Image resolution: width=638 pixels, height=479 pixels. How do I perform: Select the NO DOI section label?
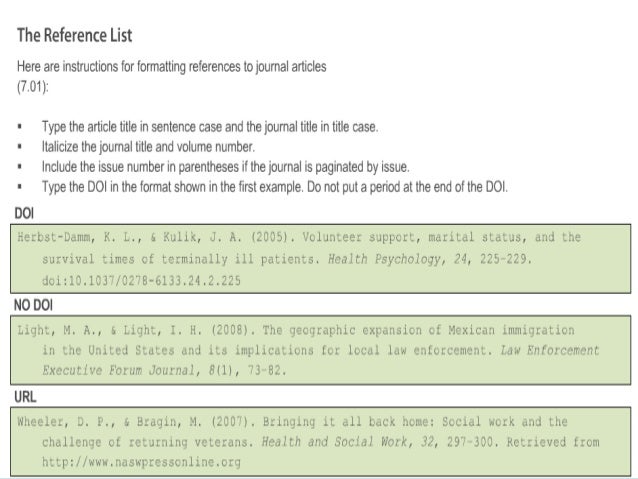point(33,305)
